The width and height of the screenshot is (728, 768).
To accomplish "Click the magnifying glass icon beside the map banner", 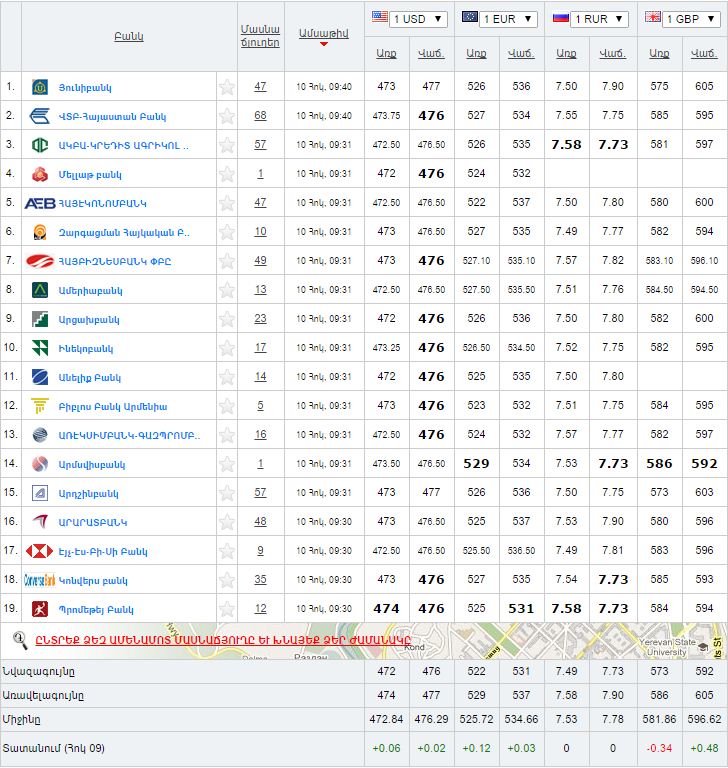I will coord(19,640).
